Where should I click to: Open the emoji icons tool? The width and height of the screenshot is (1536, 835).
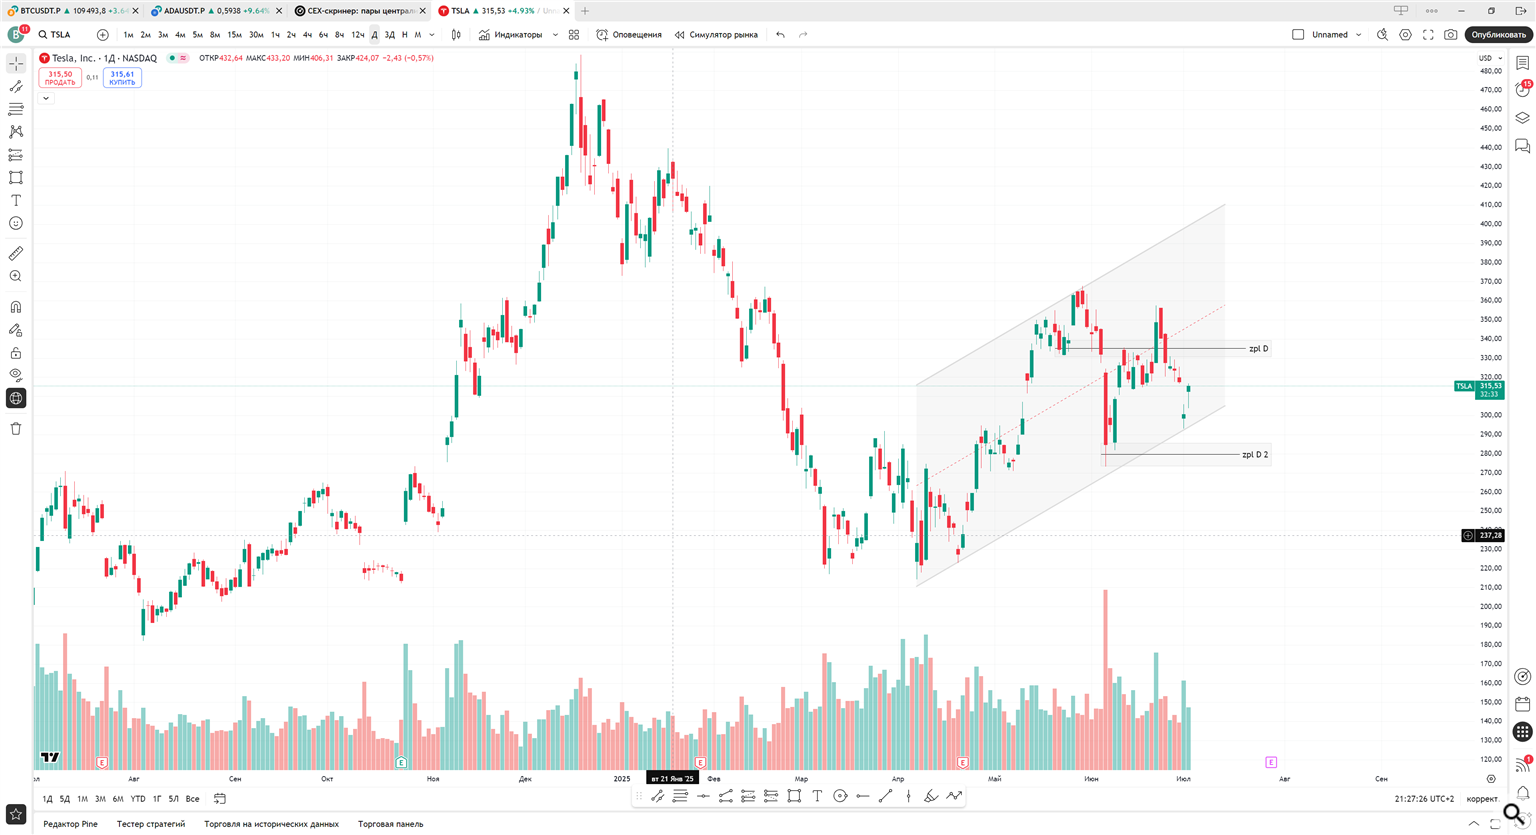(x=16, y=224)
